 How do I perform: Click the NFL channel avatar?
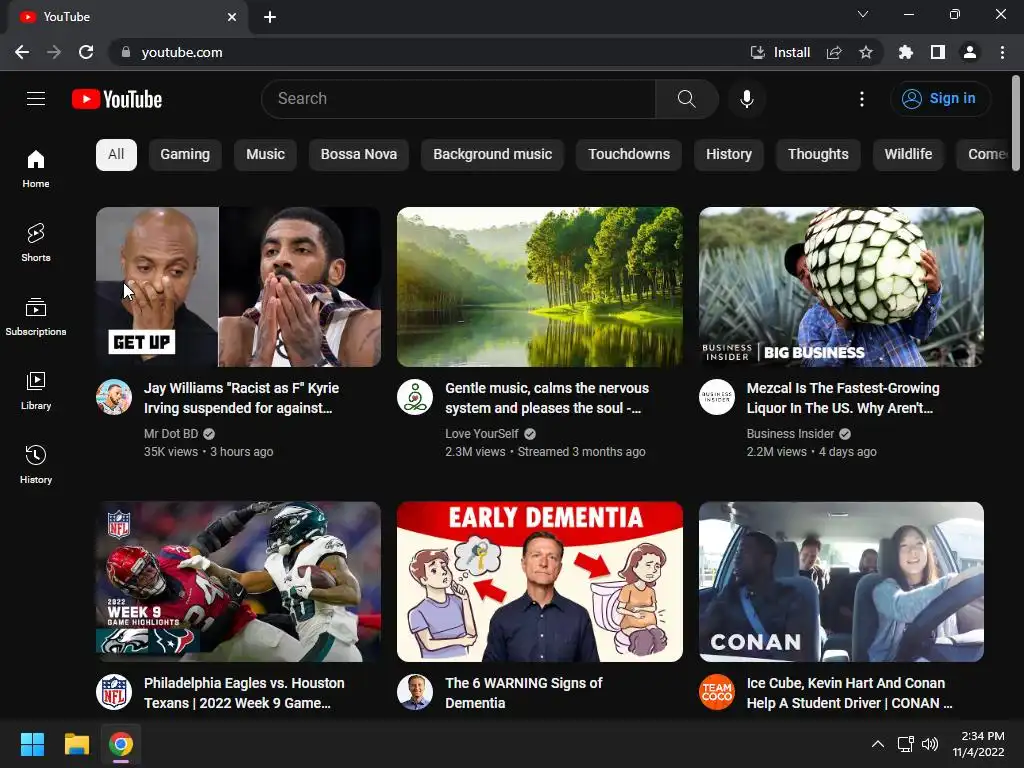point(114,692)
